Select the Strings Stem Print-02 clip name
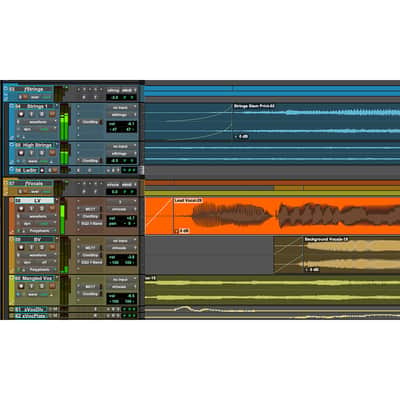This screenshot has height=400, width=400. coord(254,106)
